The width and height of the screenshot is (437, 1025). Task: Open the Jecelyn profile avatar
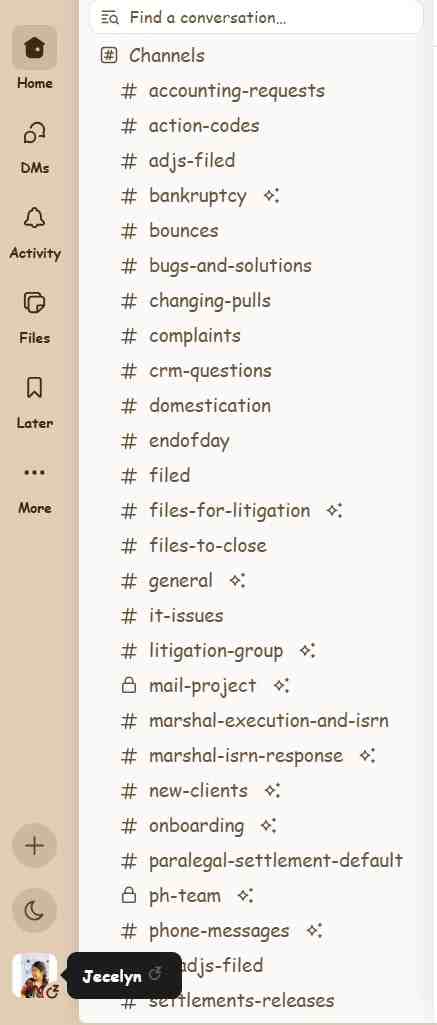click(35, 975)
